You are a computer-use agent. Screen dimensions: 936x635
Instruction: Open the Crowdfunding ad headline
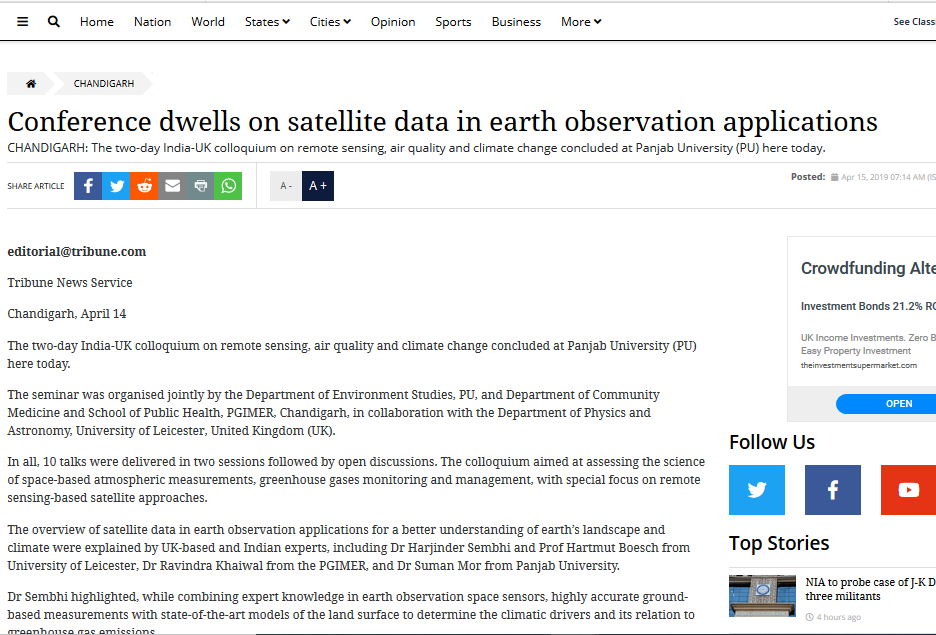[x=868, y=269]
